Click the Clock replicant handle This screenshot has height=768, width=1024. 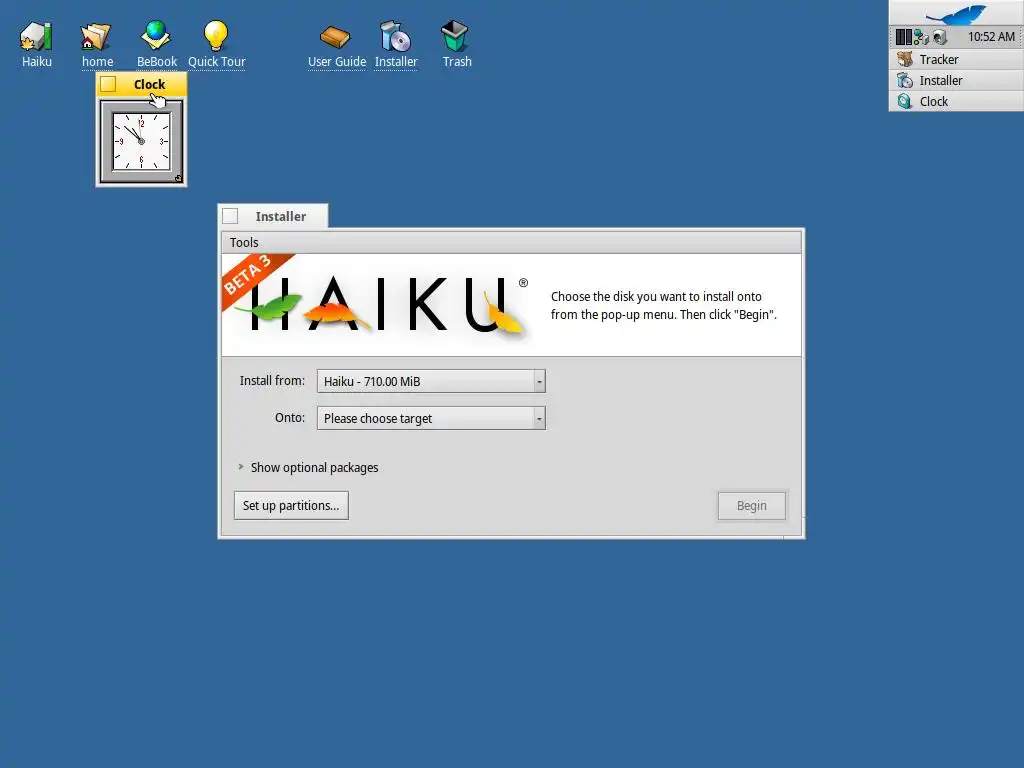point(178,178)
